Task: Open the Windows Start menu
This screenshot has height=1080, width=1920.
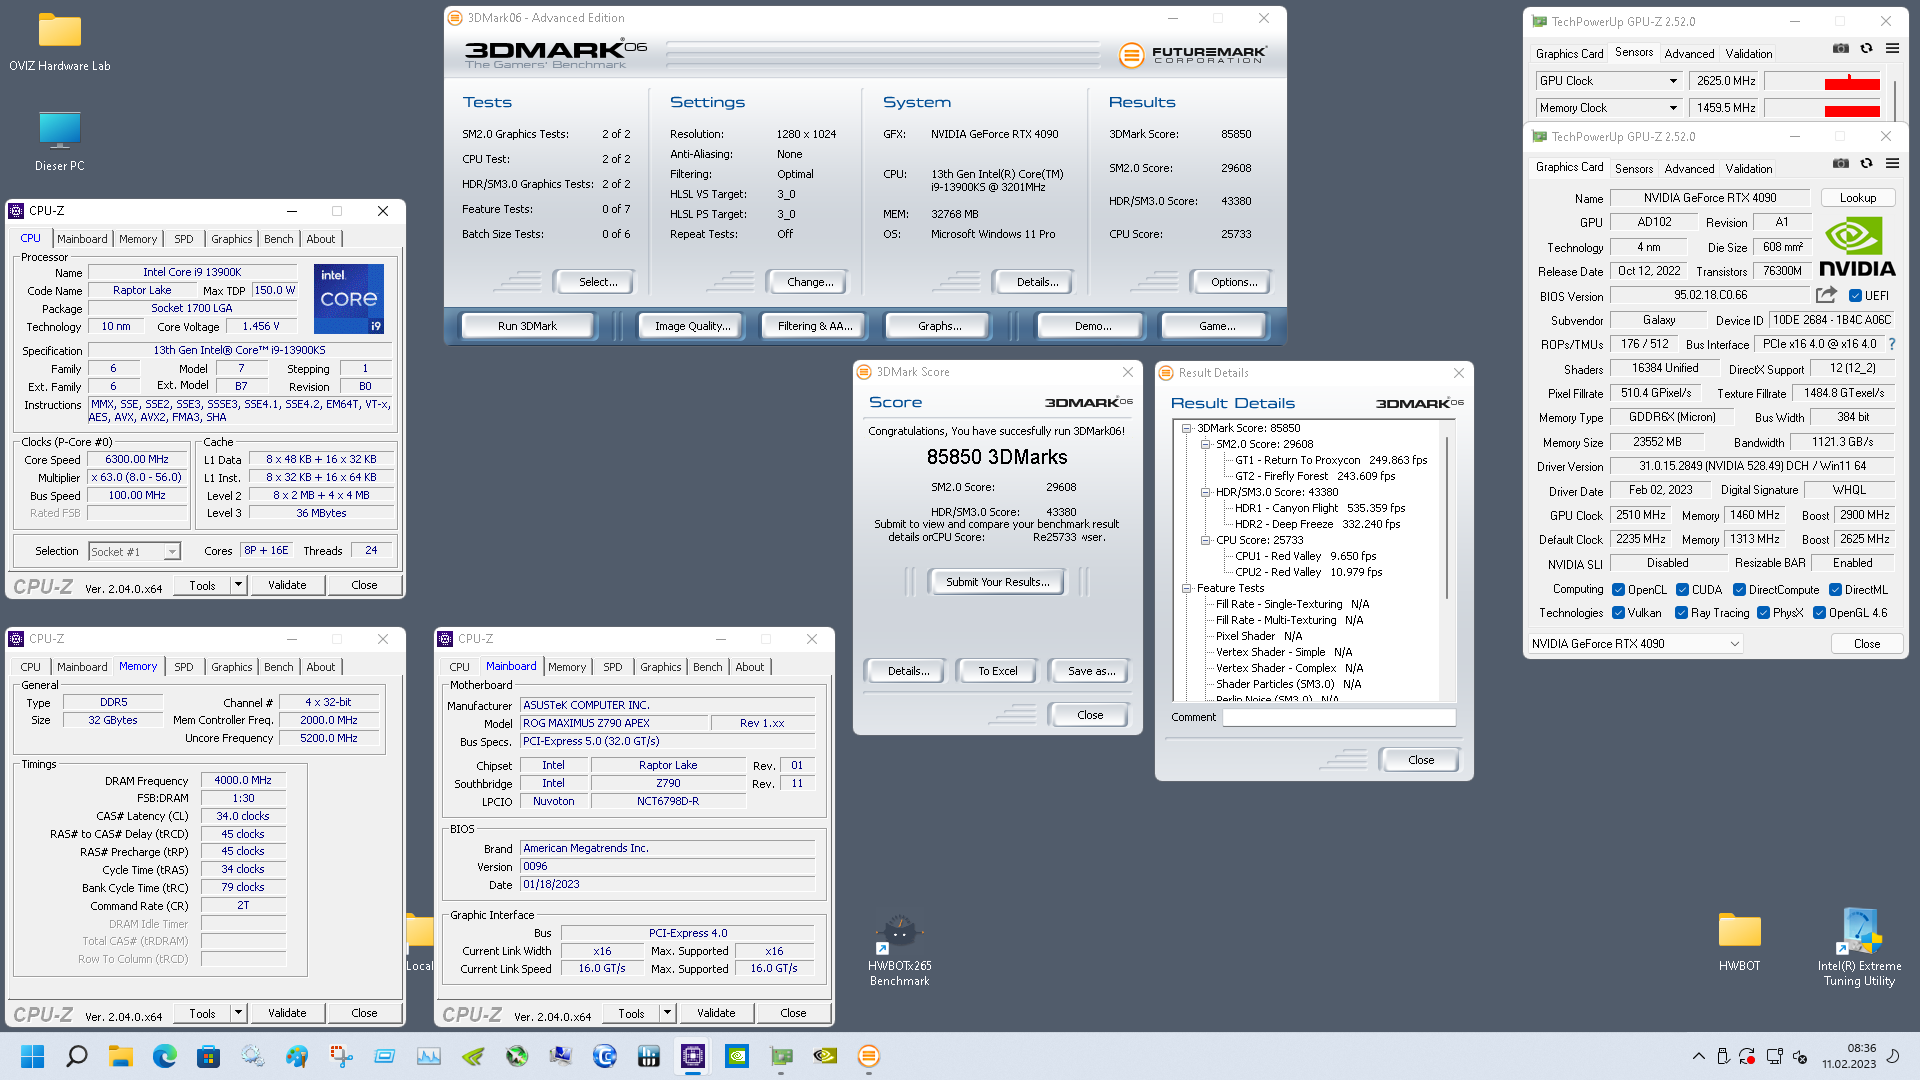Action: coord(33,1056)
